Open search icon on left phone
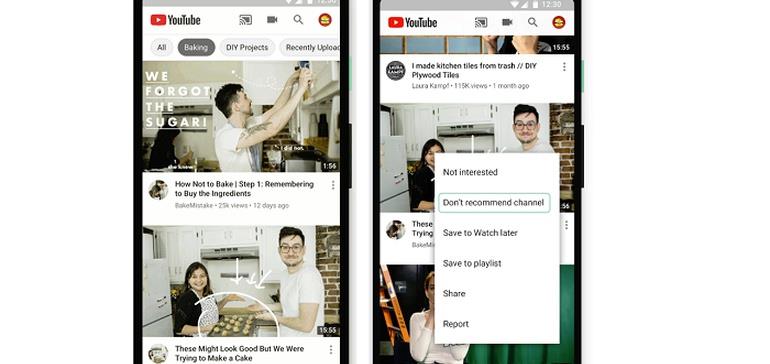 tap(298, 20)
